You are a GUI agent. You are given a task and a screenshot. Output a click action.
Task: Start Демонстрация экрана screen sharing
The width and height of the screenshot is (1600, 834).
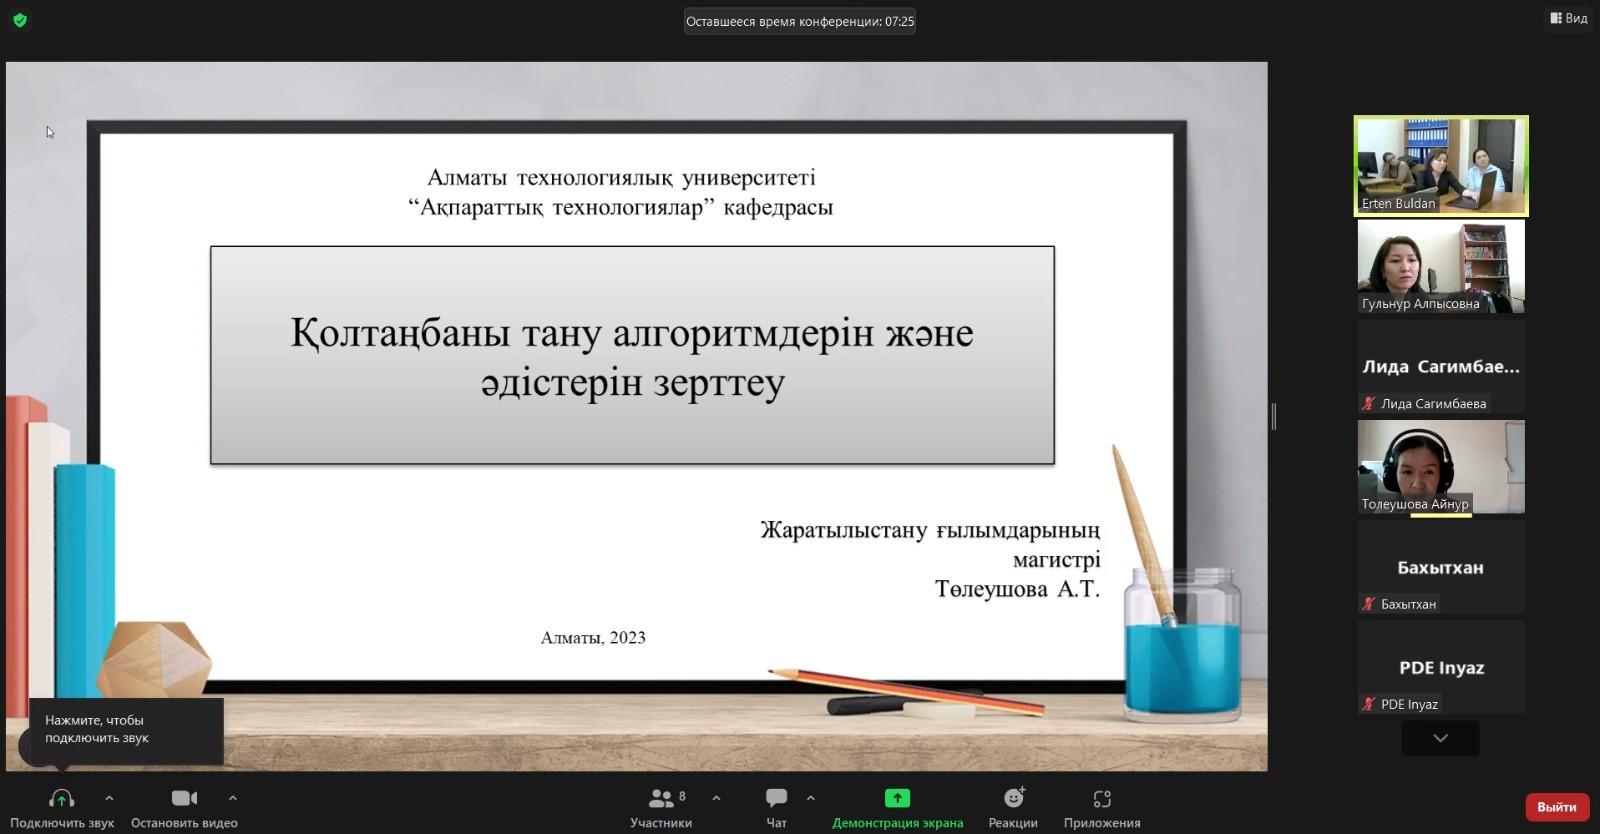897,808
